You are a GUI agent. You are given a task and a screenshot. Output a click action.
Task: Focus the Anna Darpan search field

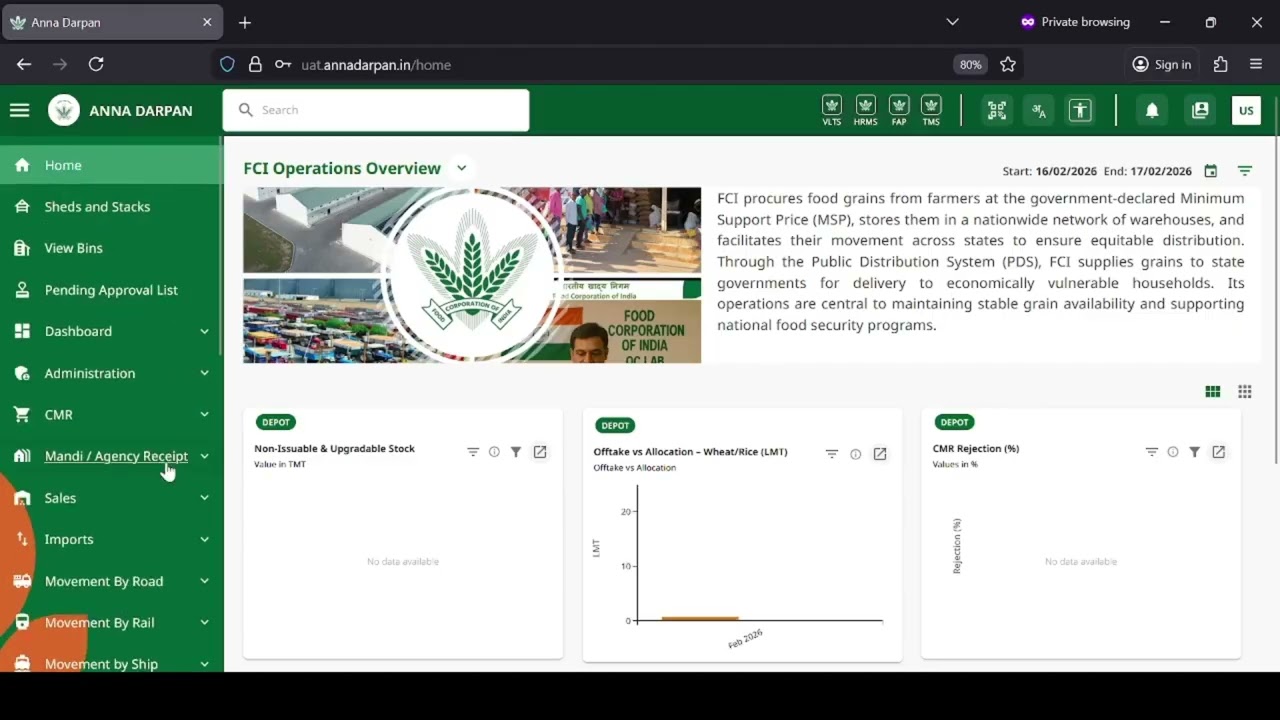(376, 110)
